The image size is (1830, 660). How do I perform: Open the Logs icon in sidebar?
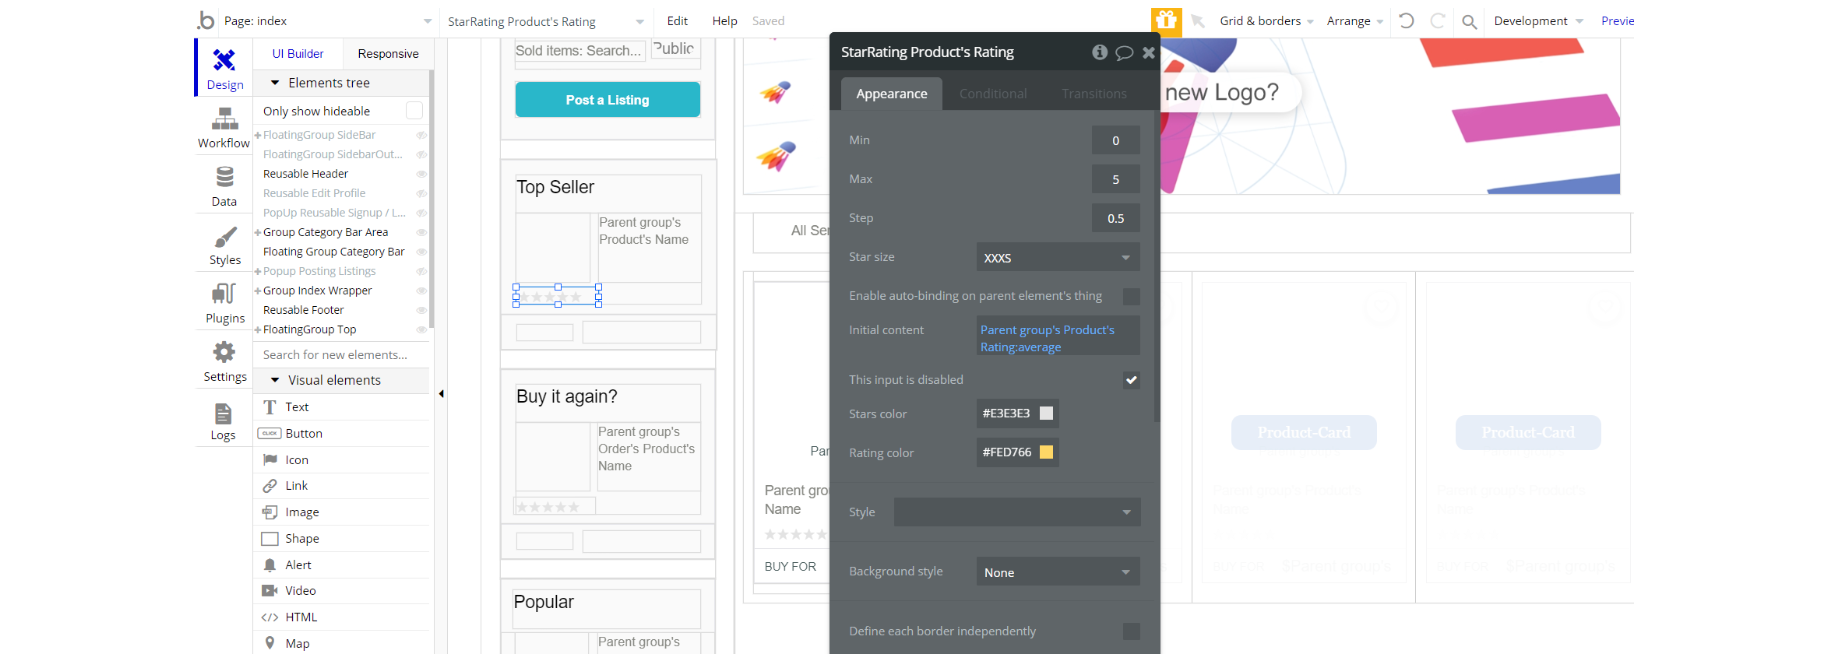(223, 413)
